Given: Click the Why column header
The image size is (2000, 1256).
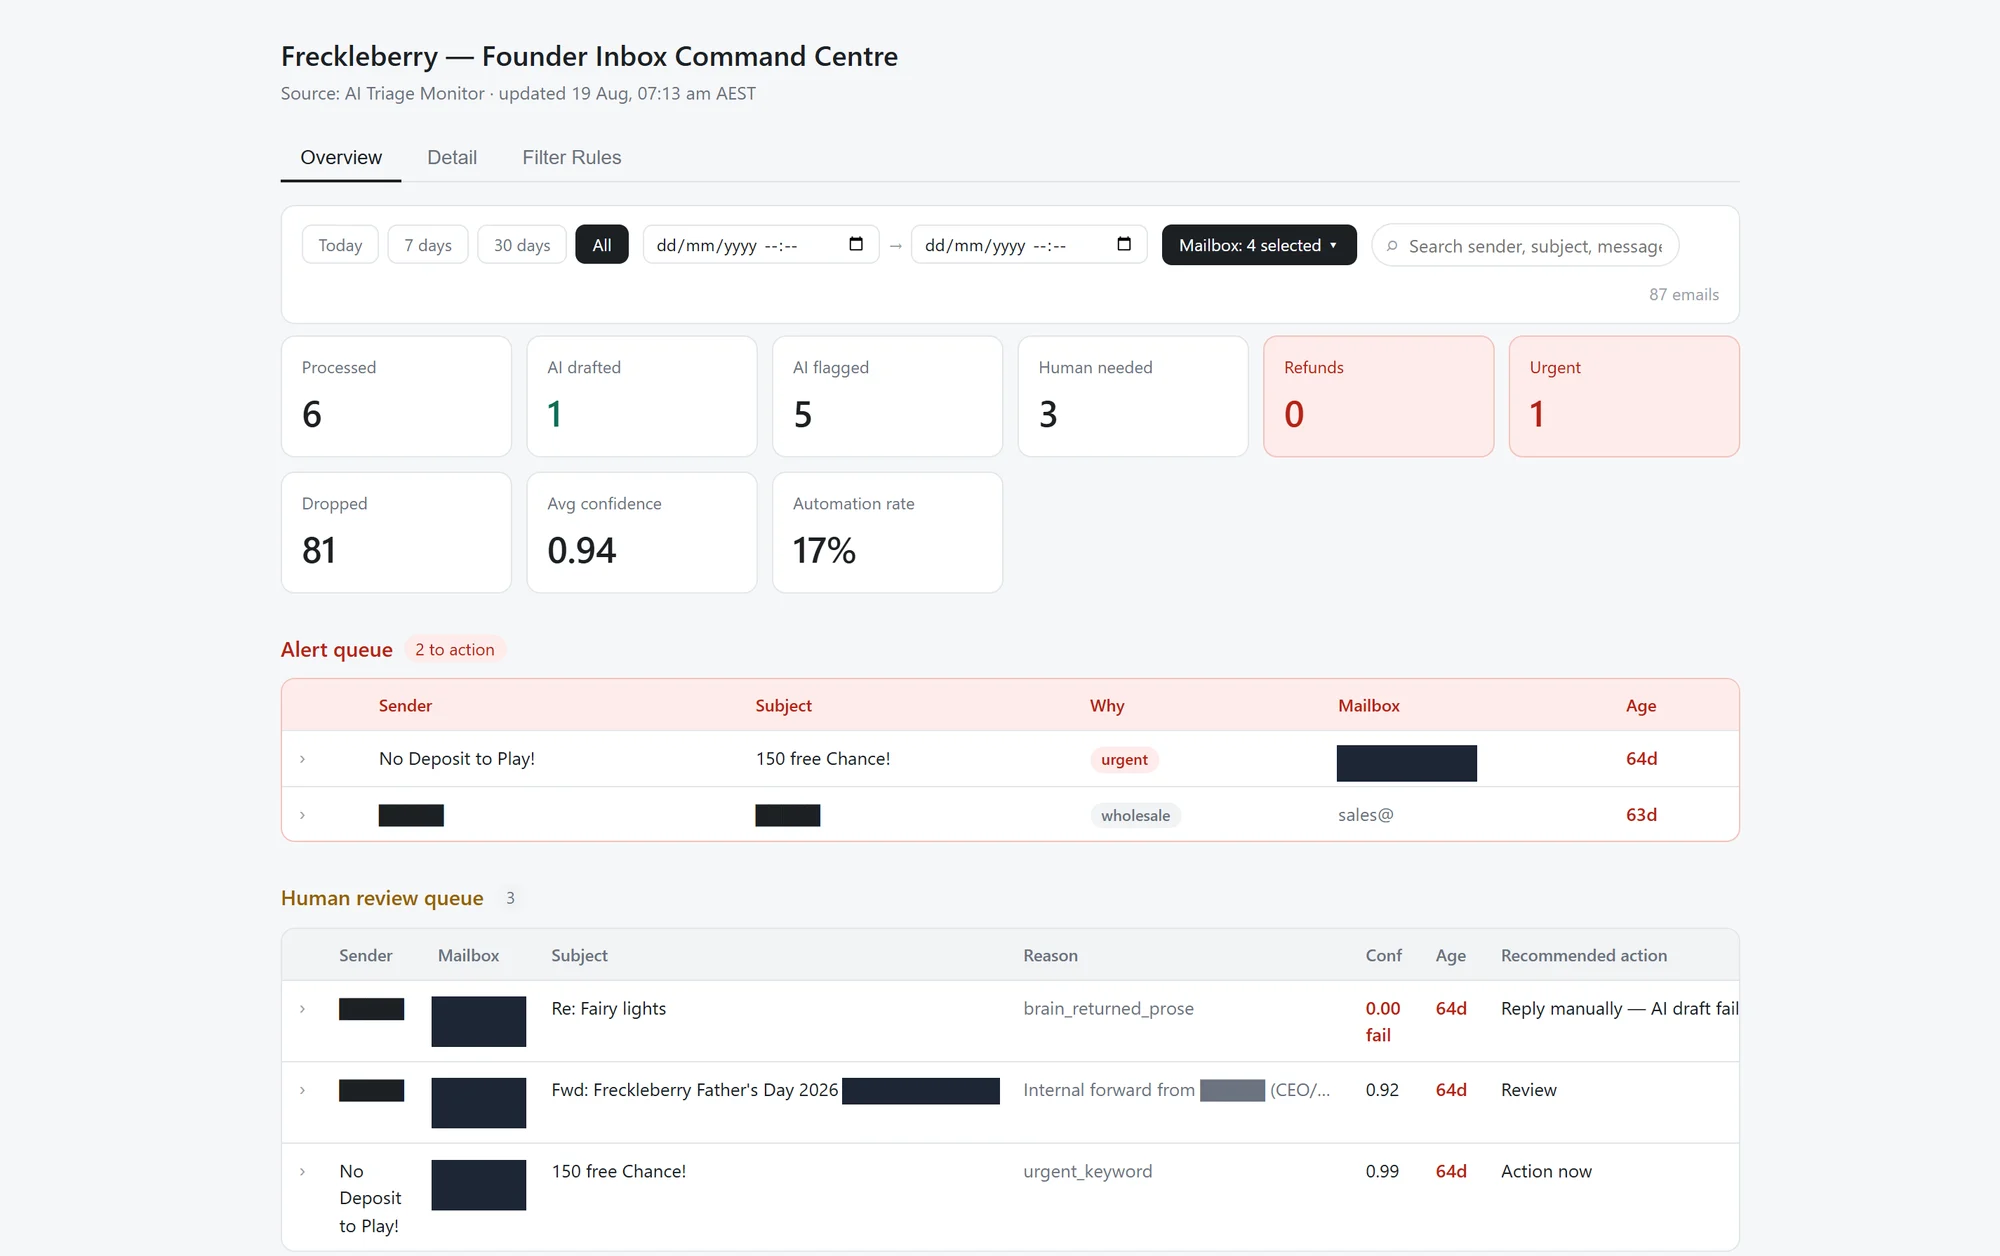Looking at the screenshot, I should [1107, 706].
